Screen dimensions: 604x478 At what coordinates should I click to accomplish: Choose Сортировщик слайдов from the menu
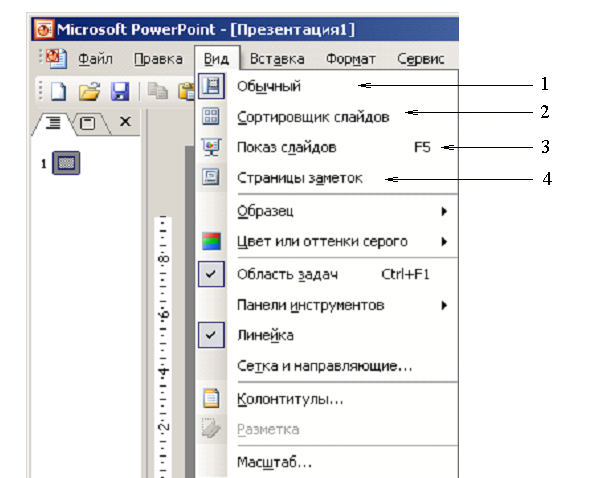click(x=327, y=117)
